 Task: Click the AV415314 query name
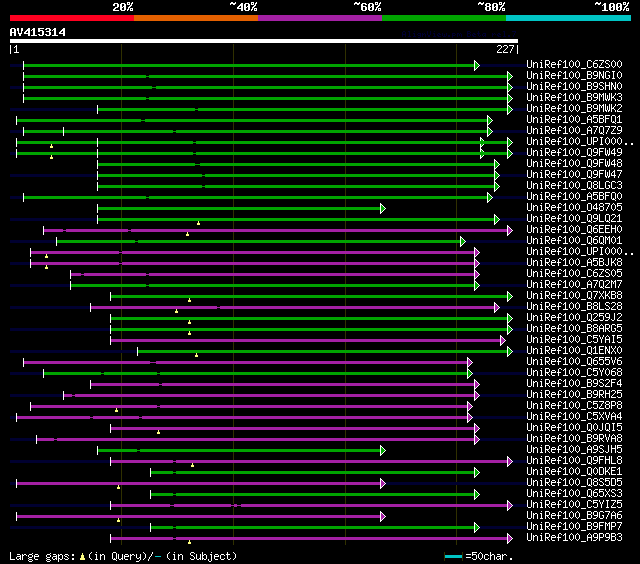pyautogui.click(x=38, y=32)
